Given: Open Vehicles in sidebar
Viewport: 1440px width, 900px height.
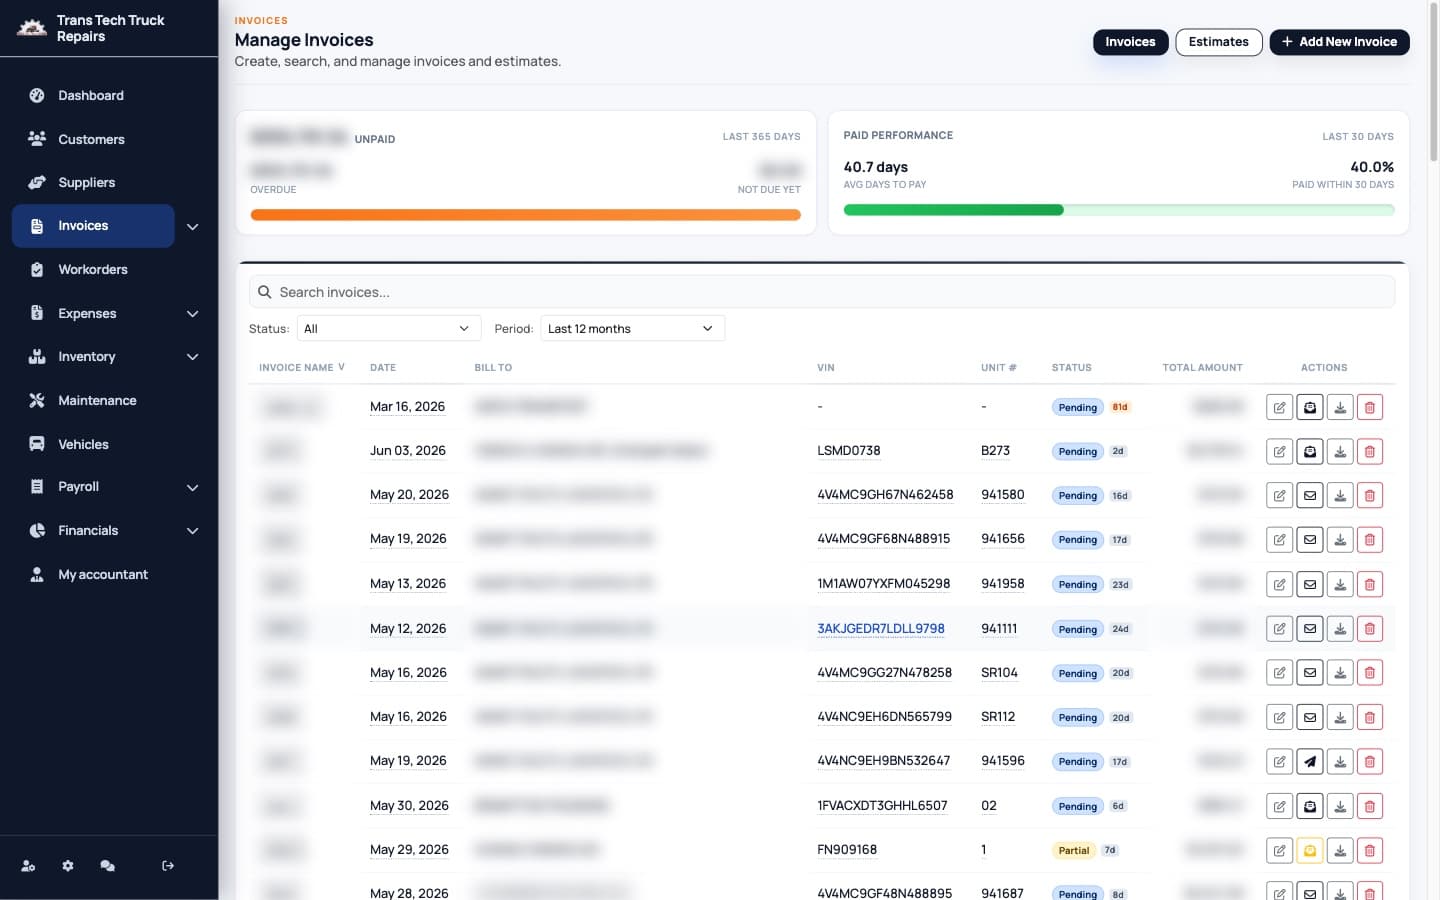Looking at the screenshot, I should coord(83,444).
